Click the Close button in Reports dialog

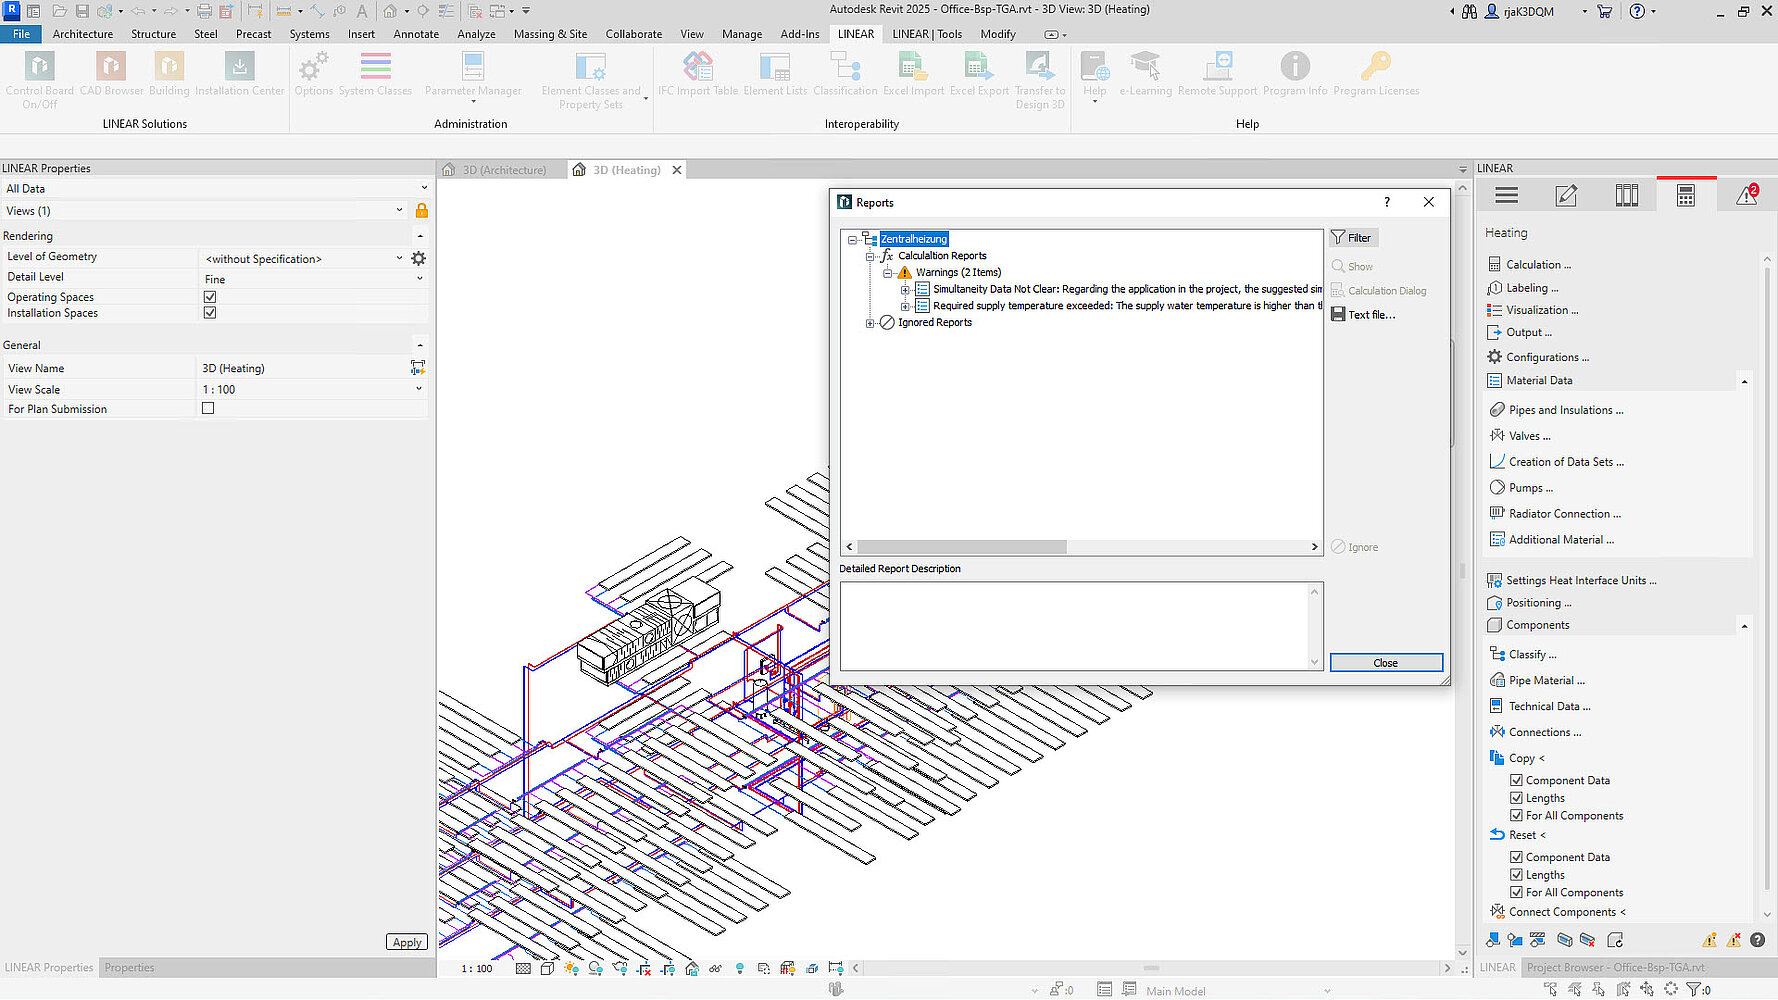pyautogui.click(x=1386, y=663)
